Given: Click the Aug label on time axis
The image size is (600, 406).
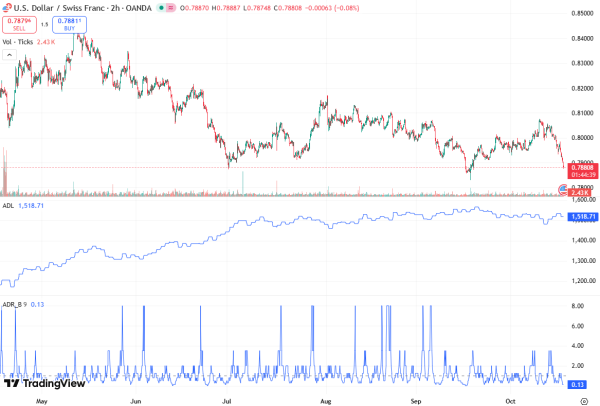Looking at the screenshot, I should (323, 397).
